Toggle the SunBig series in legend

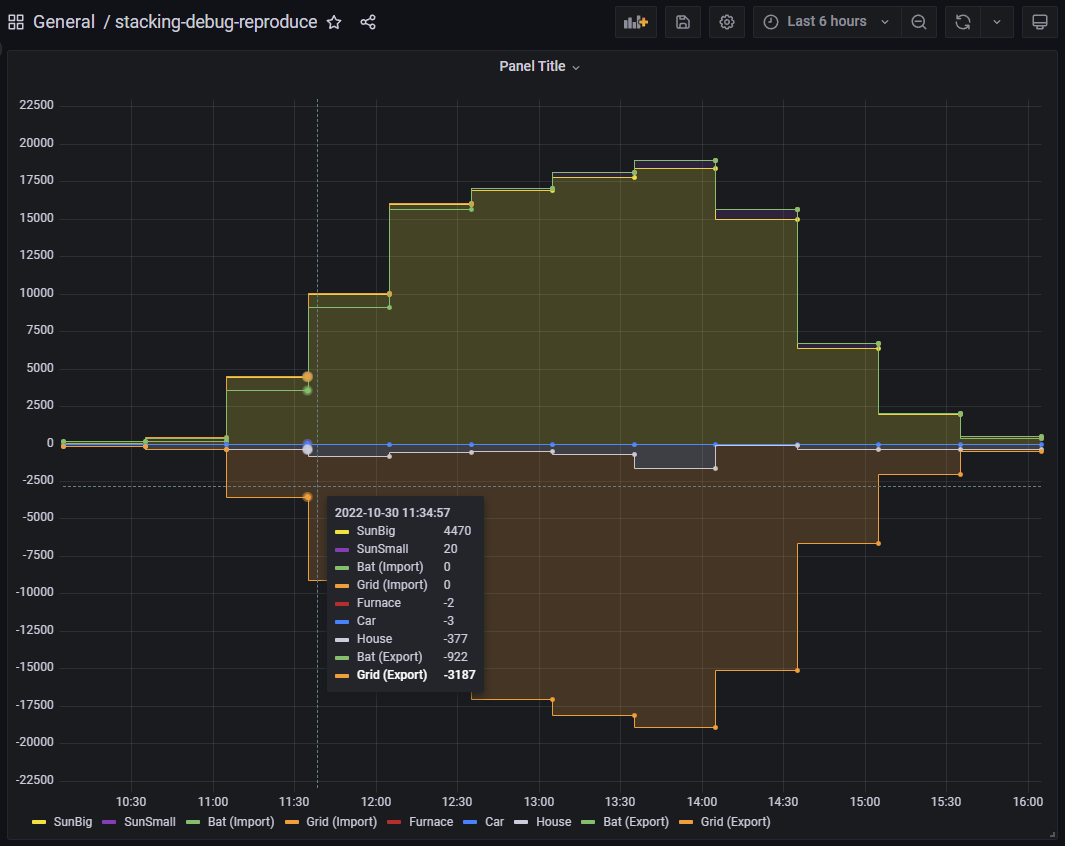click(x=72, y=821)
